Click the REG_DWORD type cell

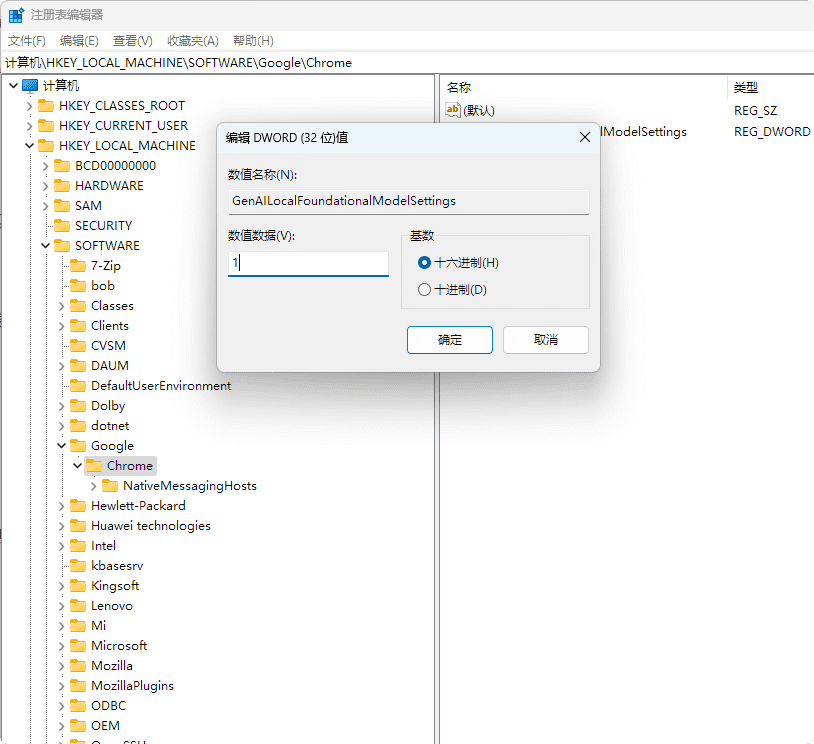(771, 132)
